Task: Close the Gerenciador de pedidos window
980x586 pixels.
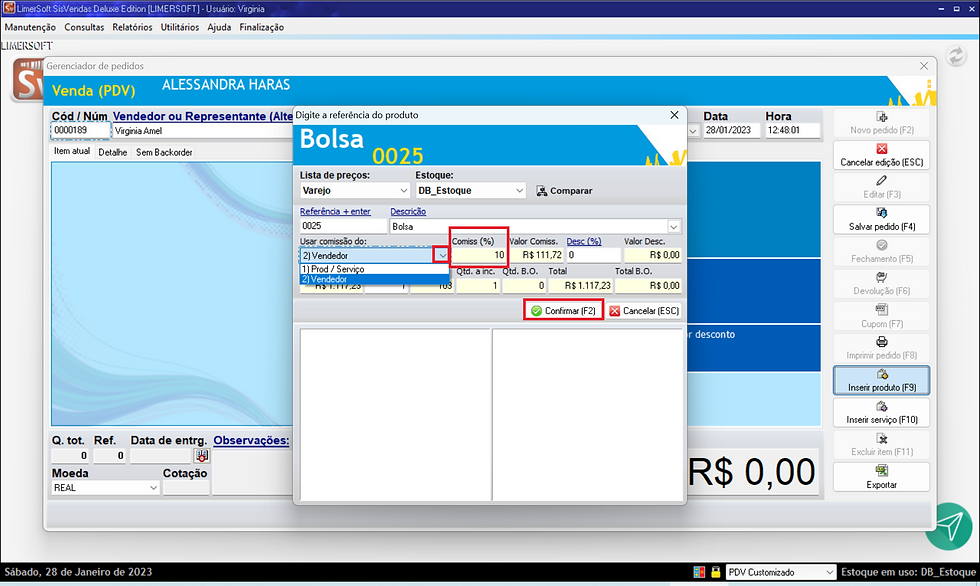Action: [x=924, y=66]
